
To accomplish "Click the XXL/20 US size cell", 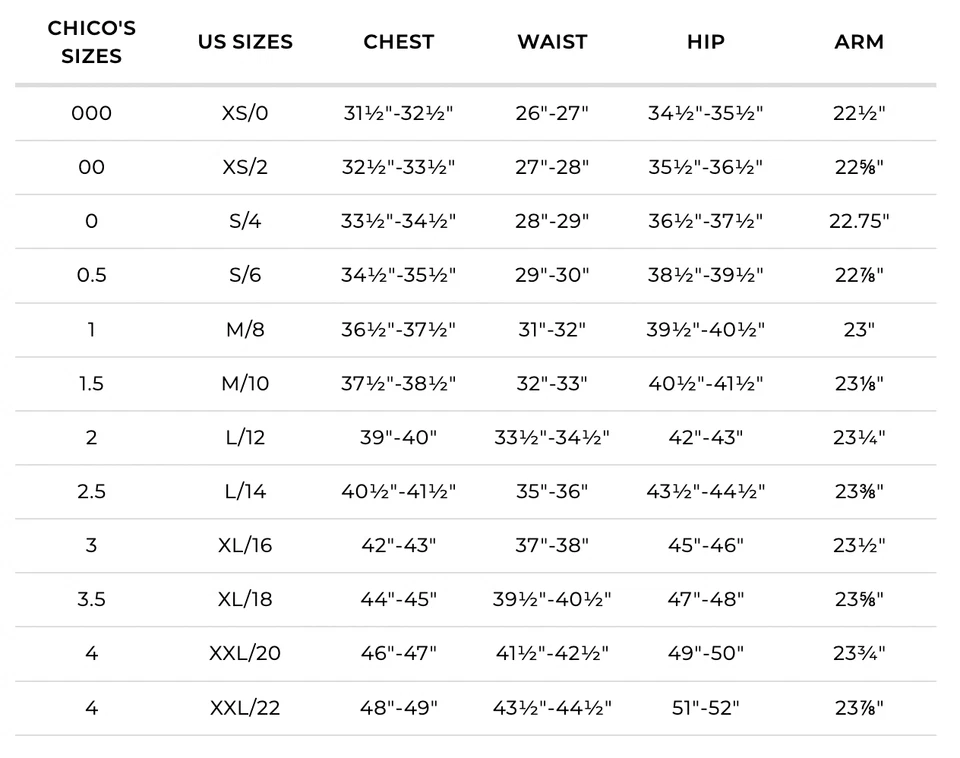I will 245,653.
